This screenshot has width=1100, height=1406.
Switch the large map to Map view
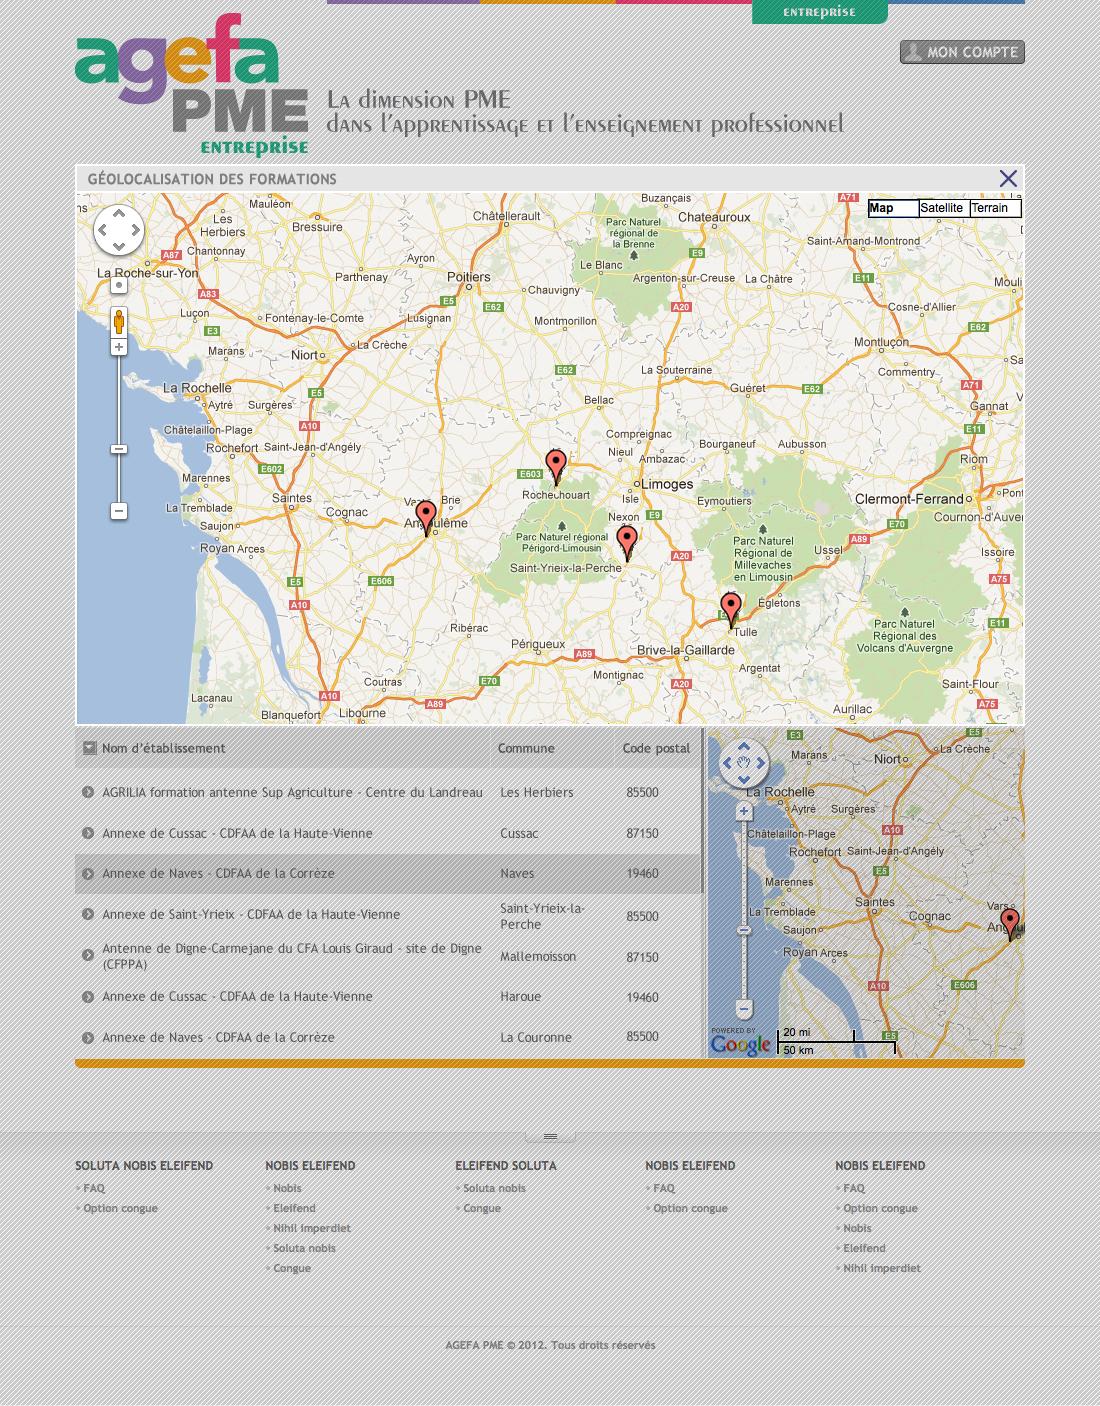point(893,208)
